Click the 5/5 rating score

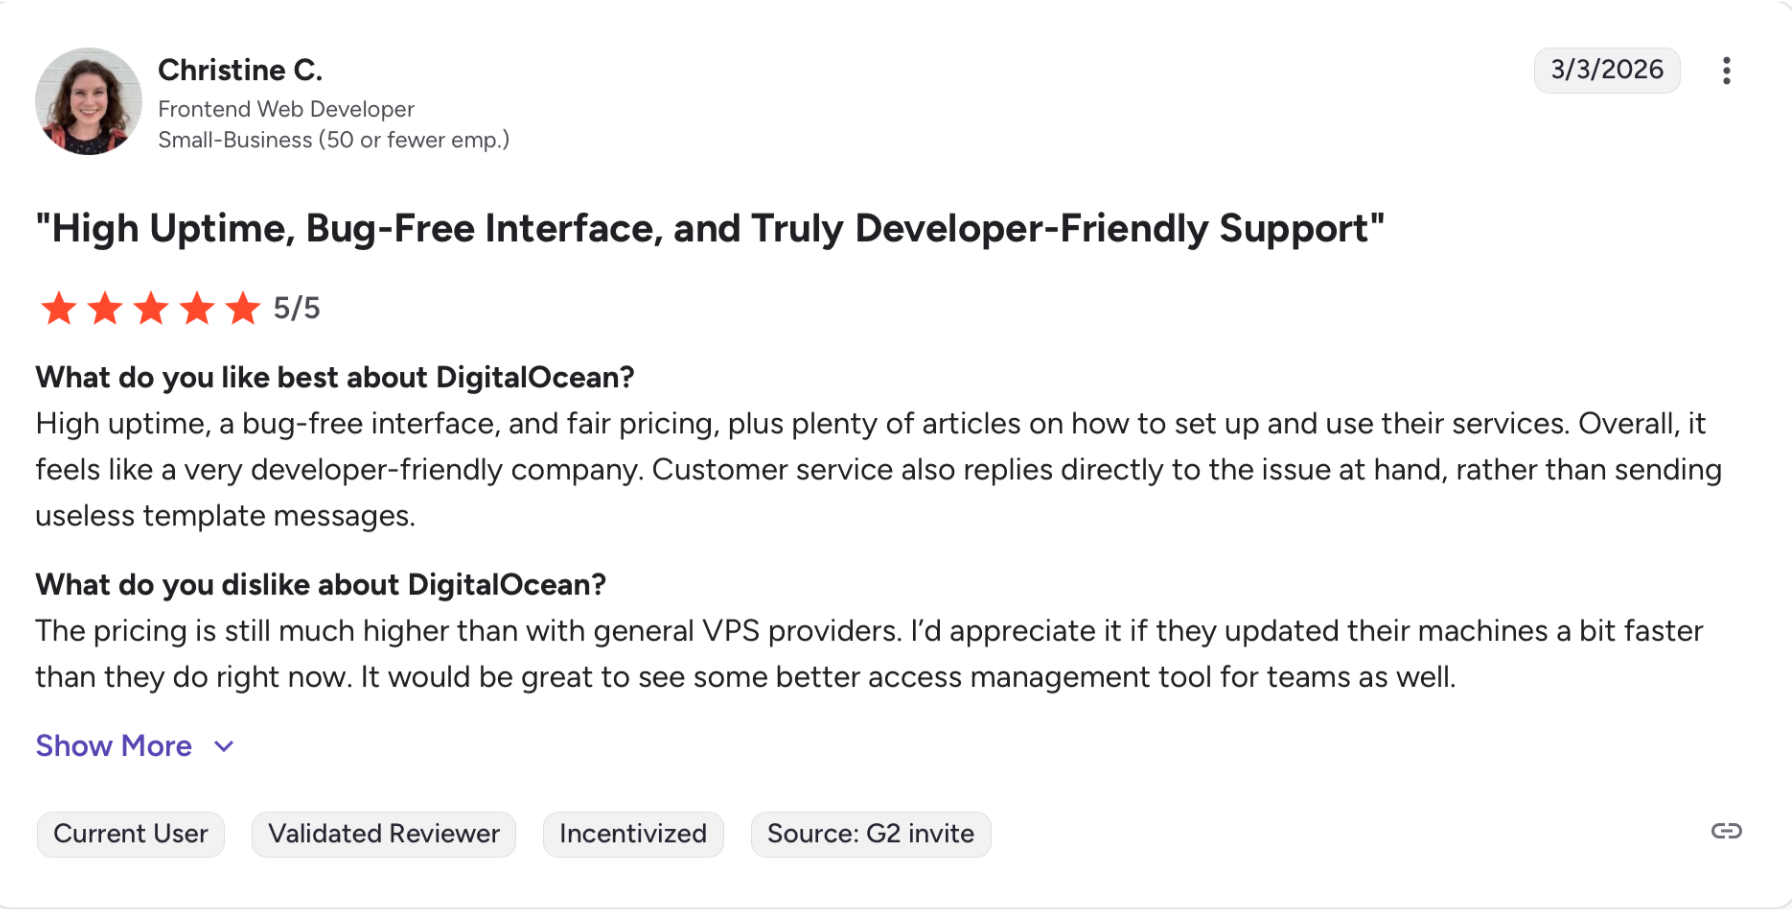pyautogui.click(x=297, y=308)
